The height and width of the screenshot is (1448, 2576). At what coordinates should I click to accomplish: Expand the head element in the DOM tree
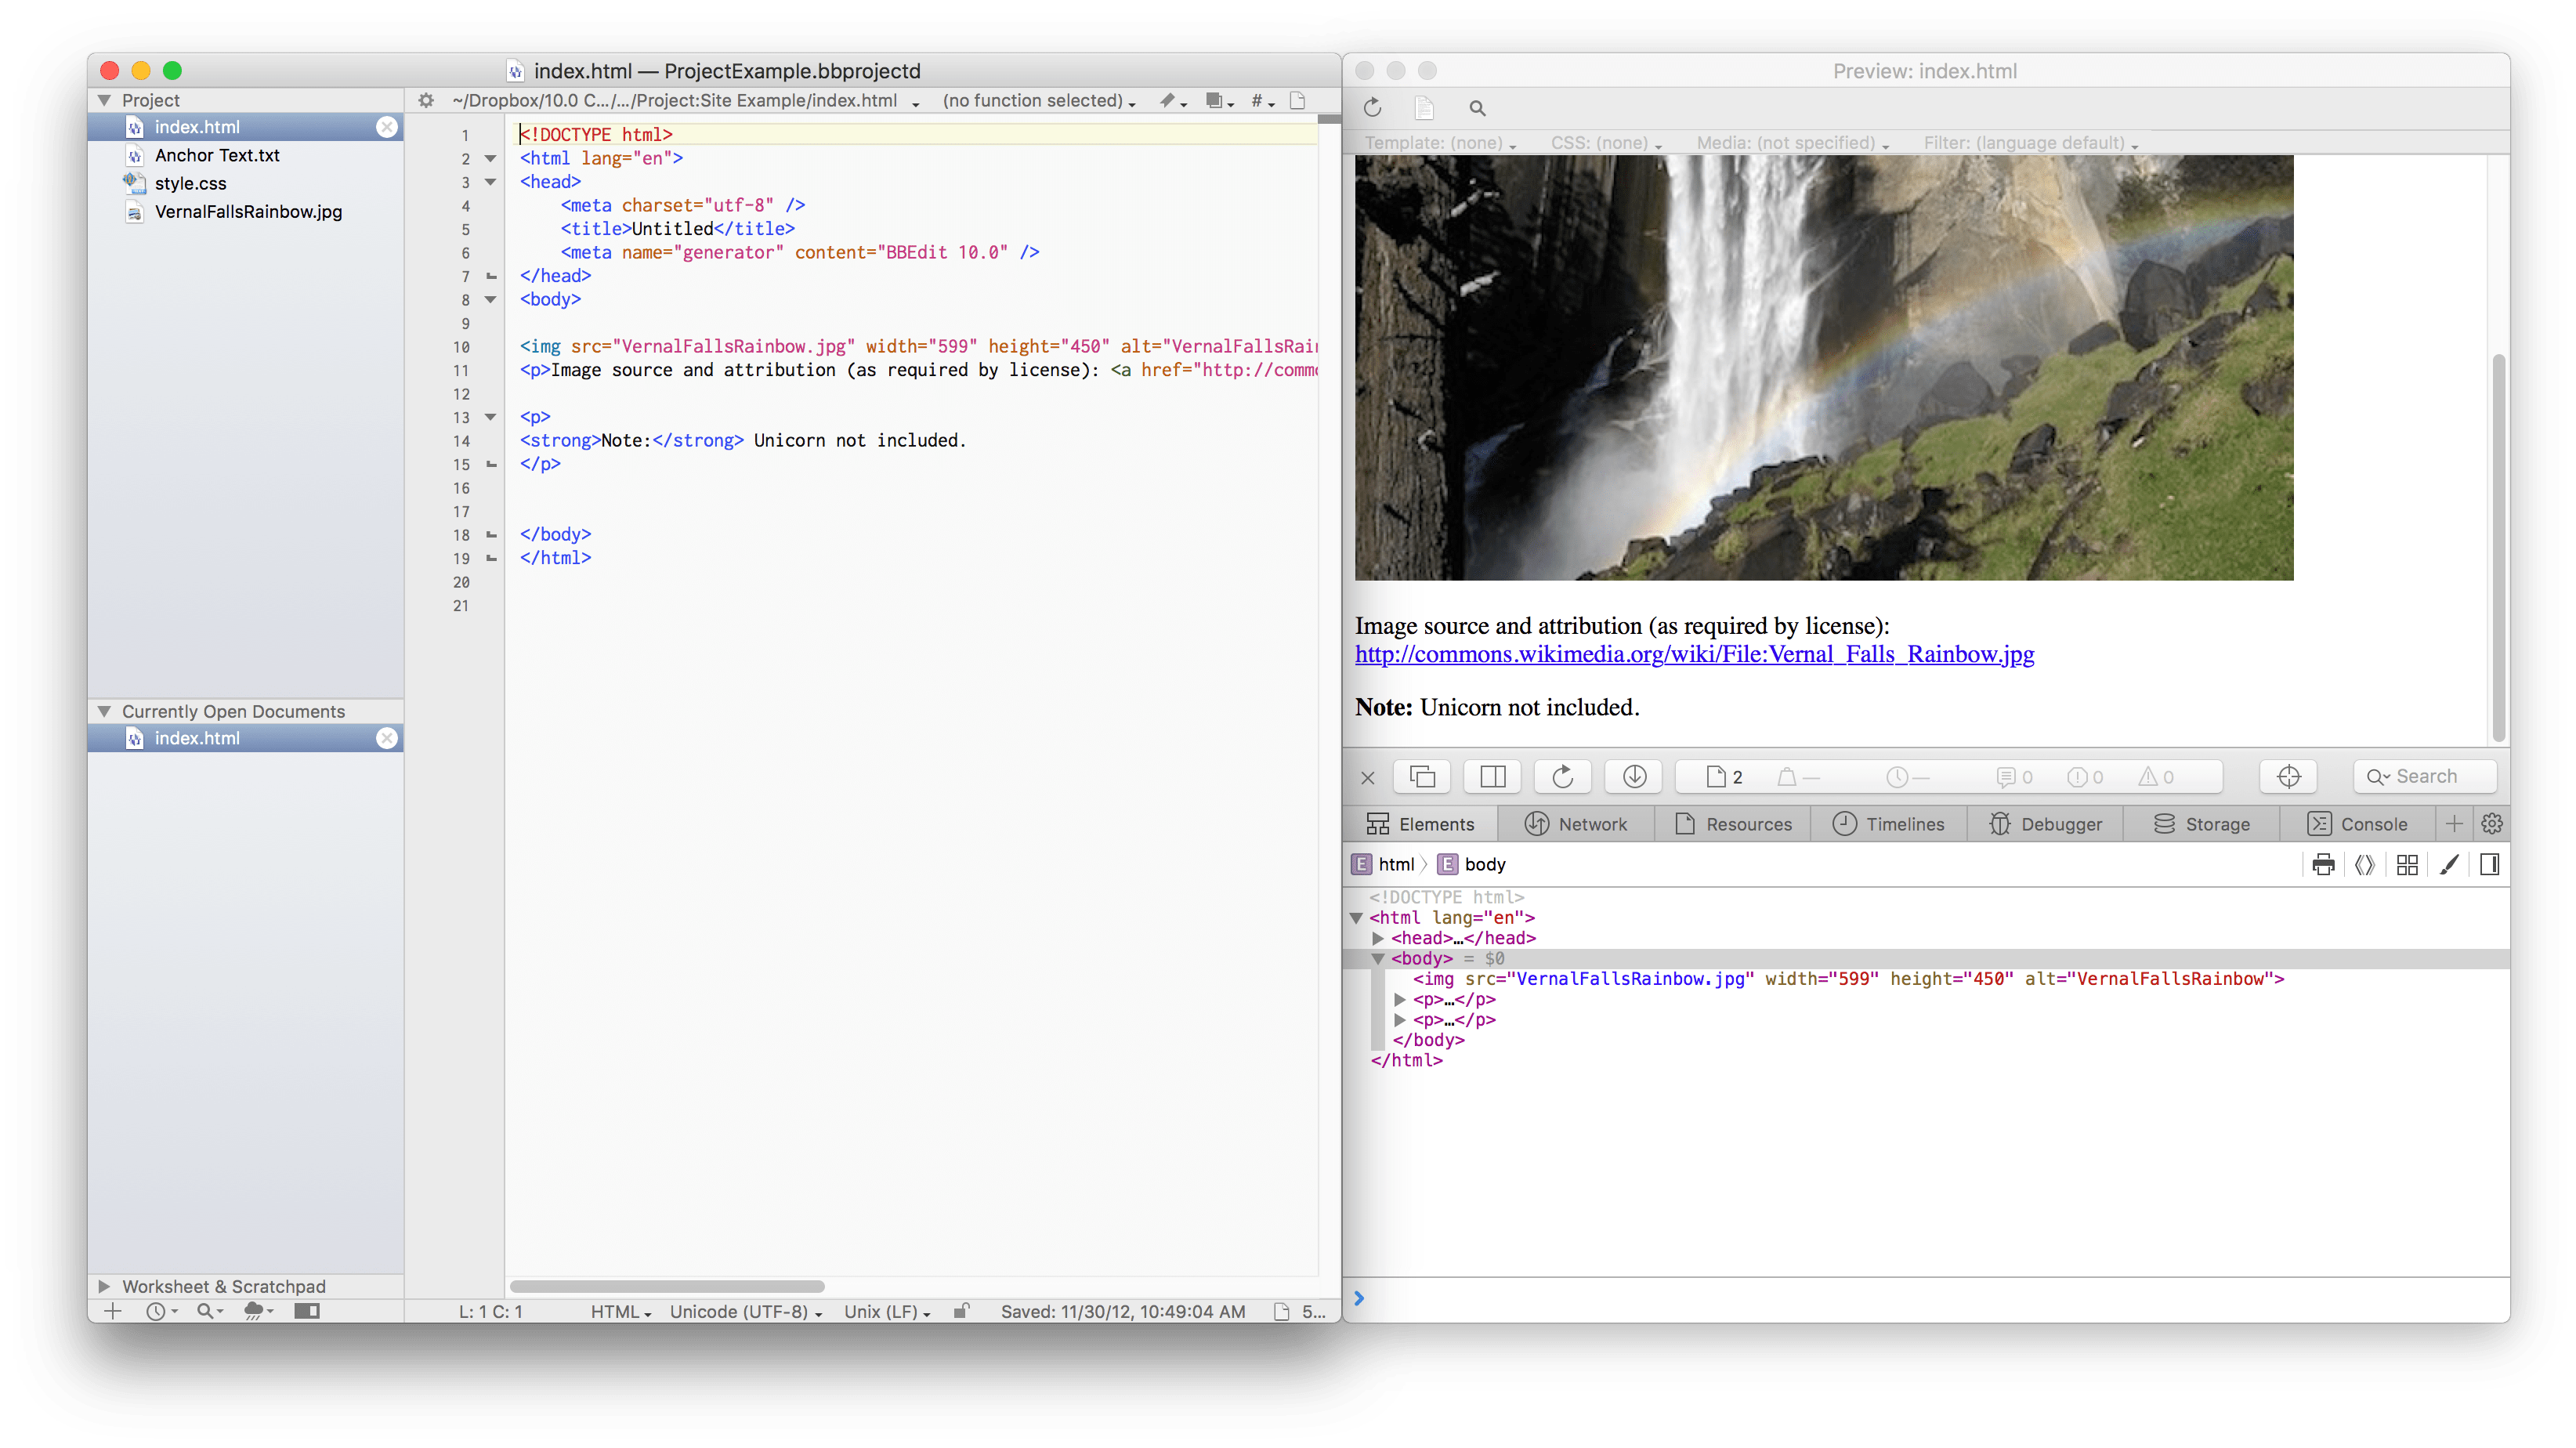tap(1378, 938)
